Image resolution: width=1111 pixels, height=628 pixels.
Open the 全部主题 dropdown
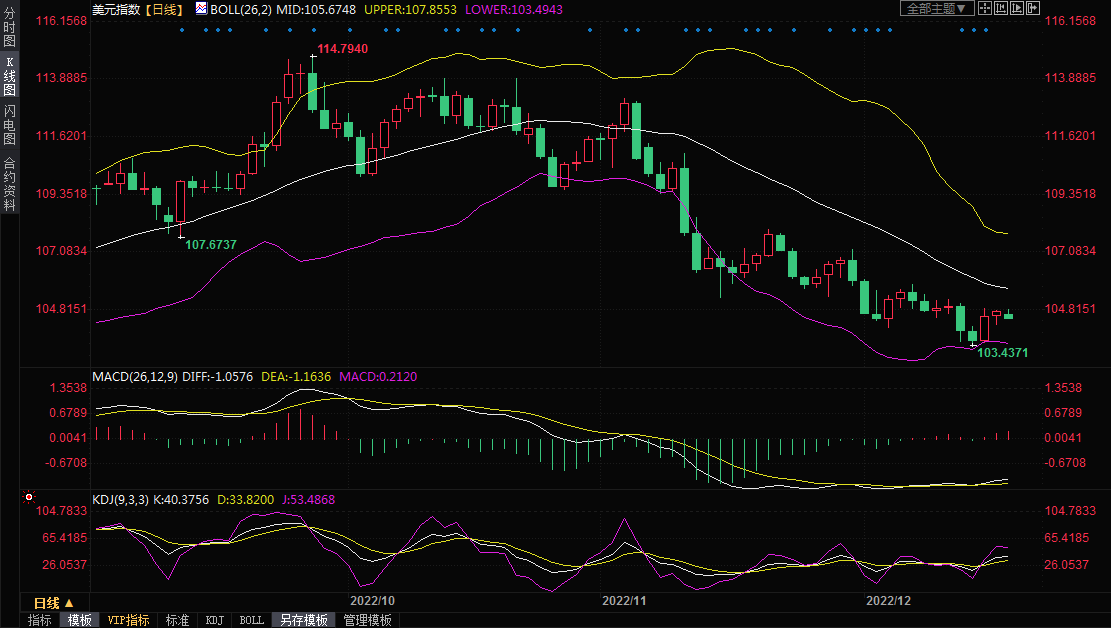coord(937,8)
